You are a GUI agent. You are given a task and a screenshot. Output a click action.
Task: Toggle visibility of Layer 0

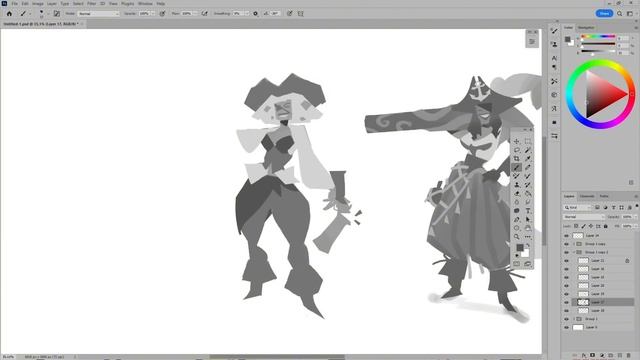566,327
